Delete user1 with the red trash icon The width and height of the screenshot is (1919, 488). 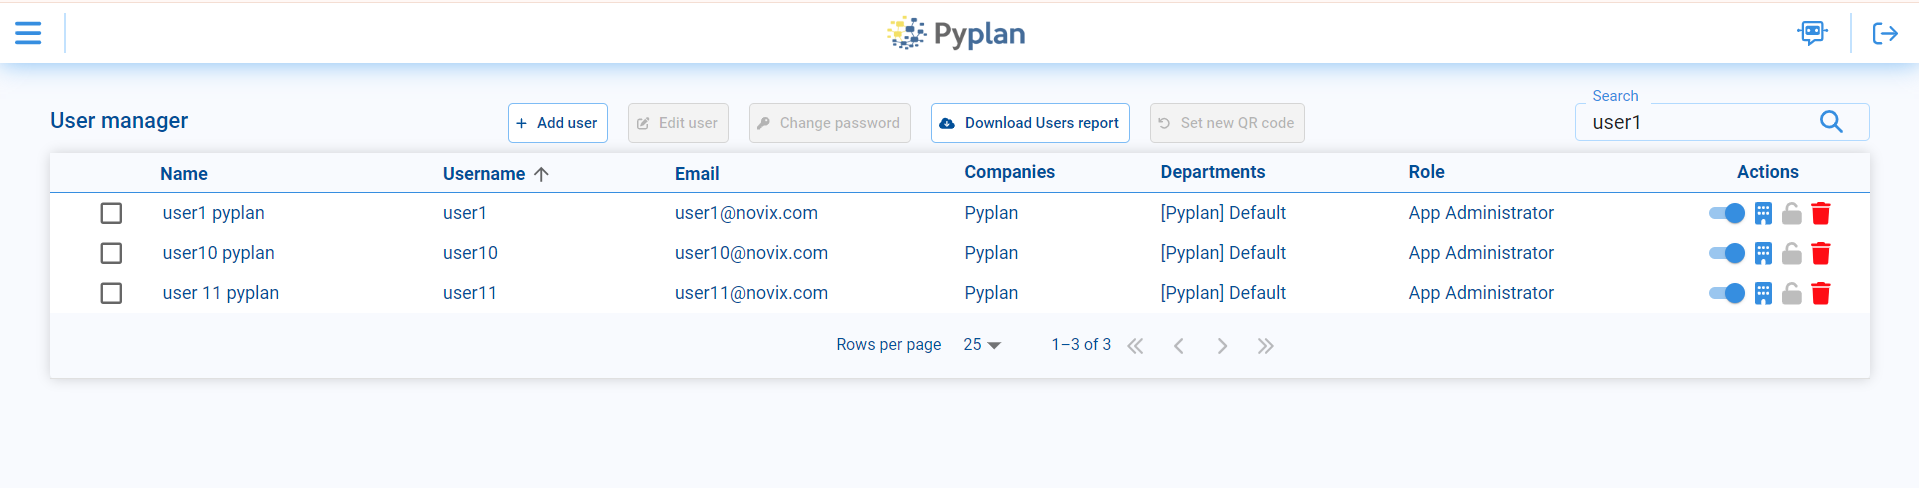click(x=1820, y=213)
